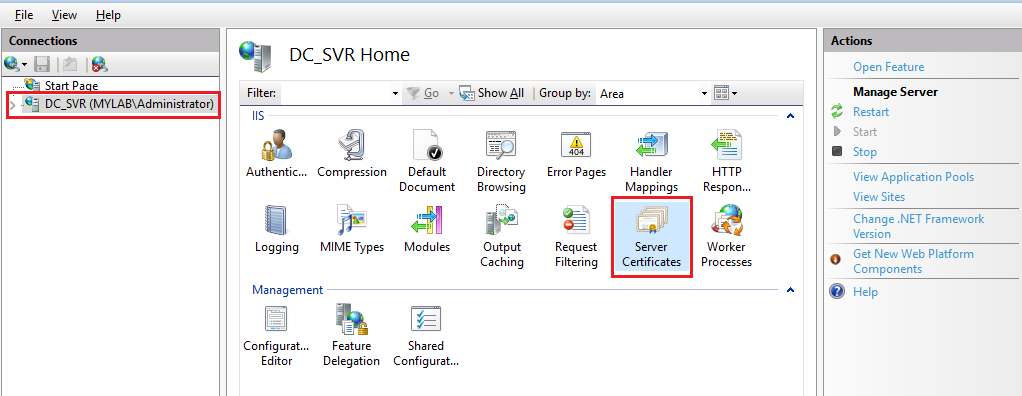Open the Logging feature

[x=276, y=220]
